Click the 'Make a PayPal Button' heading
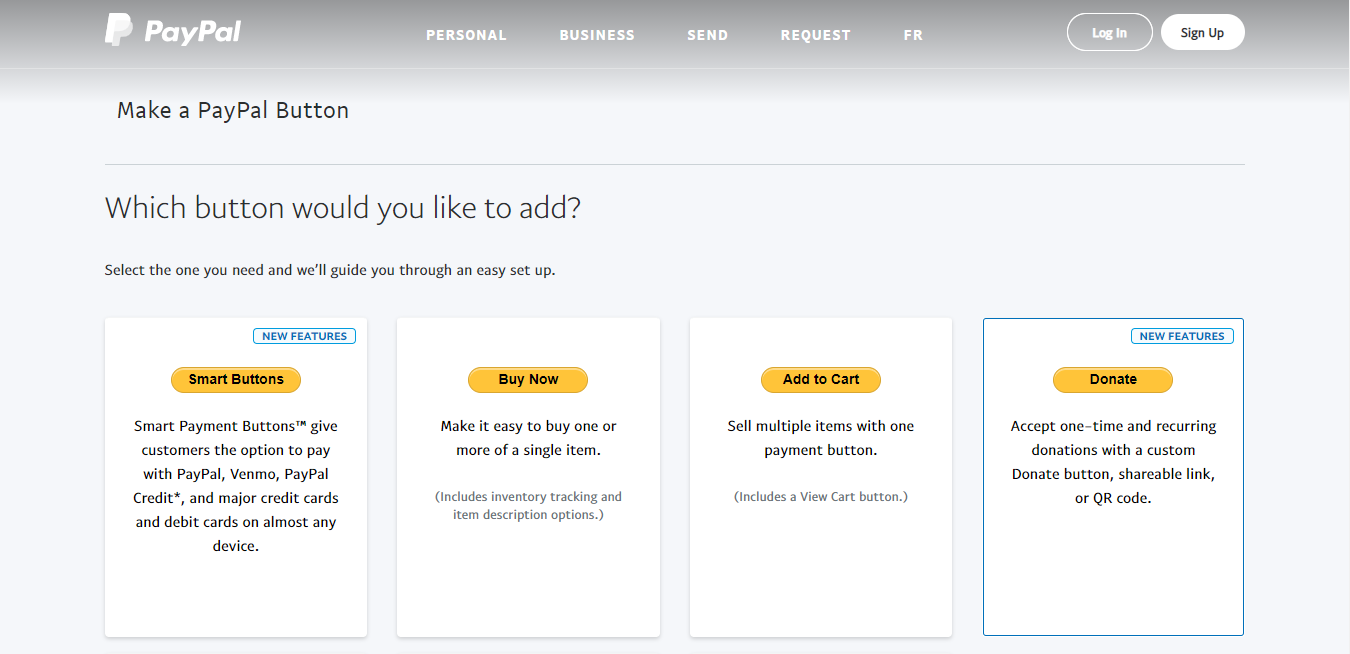1350x654 pixels. pyautogui.click(x=233, y=110)
